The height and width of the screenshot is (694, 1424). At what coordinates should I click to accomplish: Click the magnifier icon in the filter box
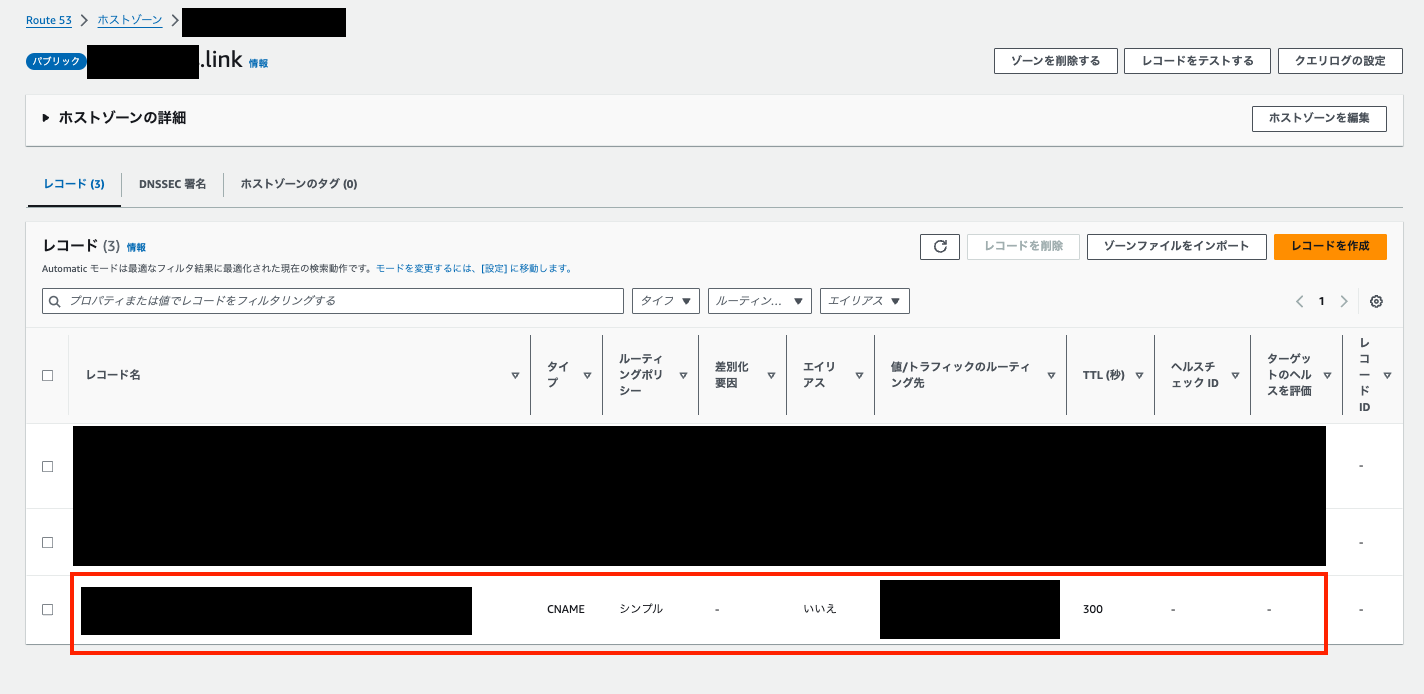tap(54, 300)
